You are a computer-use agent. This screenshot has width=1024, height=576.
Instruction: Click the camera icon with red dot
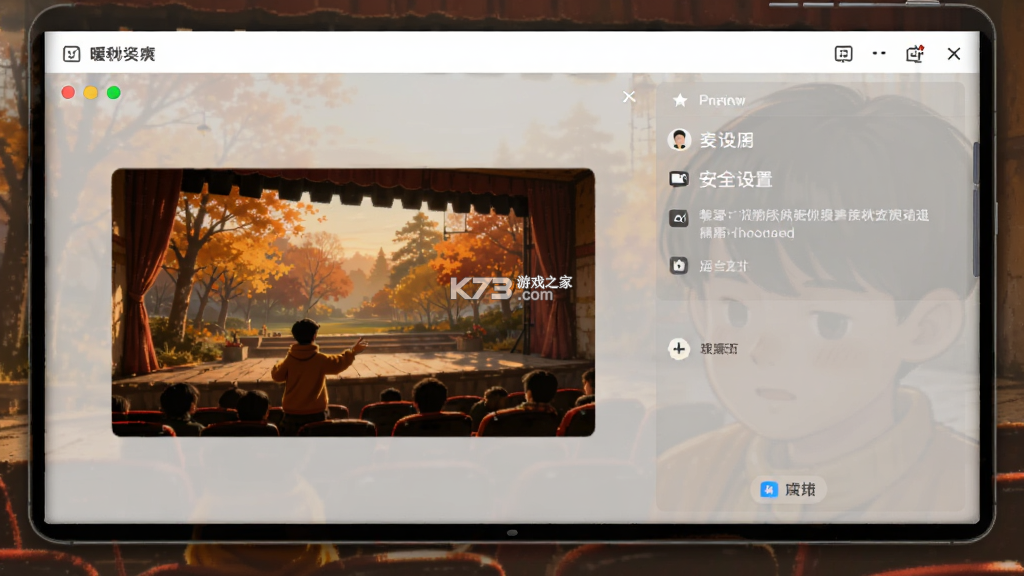coord(915,54)
